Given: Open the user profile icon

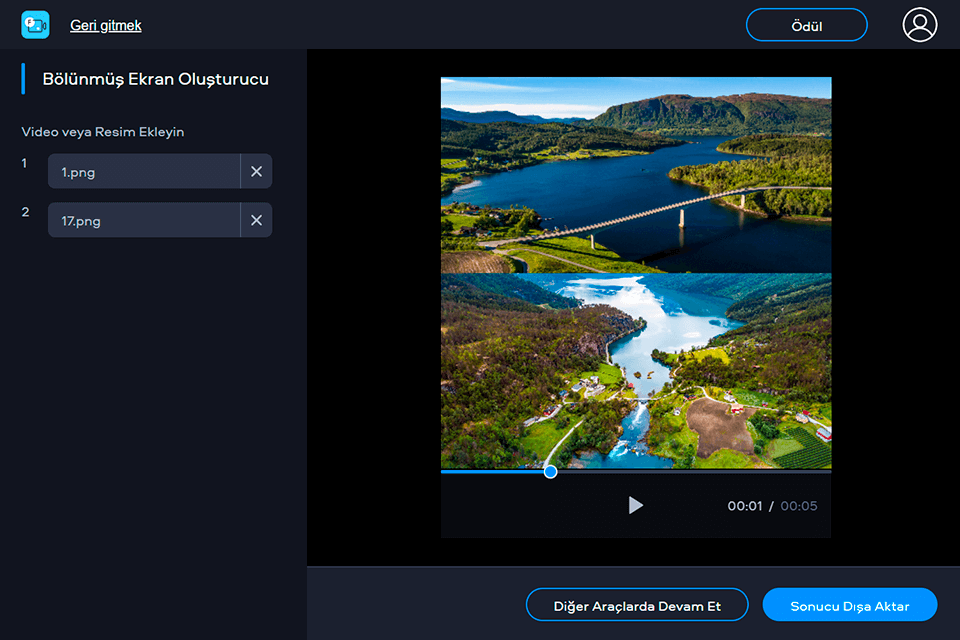Looking at the screenshot, I should point(920,25).
